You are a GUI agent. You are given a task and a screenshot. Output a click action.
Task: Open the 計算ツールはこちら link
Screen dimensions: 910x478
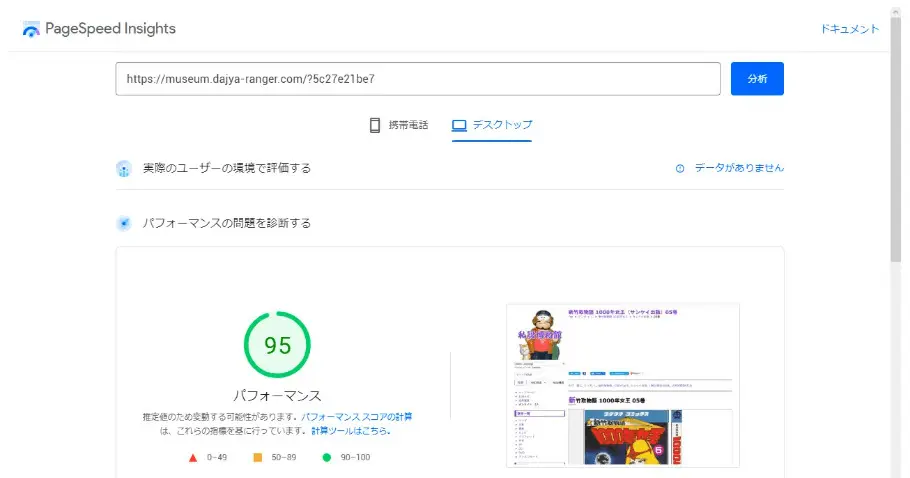tap(351, 430)
